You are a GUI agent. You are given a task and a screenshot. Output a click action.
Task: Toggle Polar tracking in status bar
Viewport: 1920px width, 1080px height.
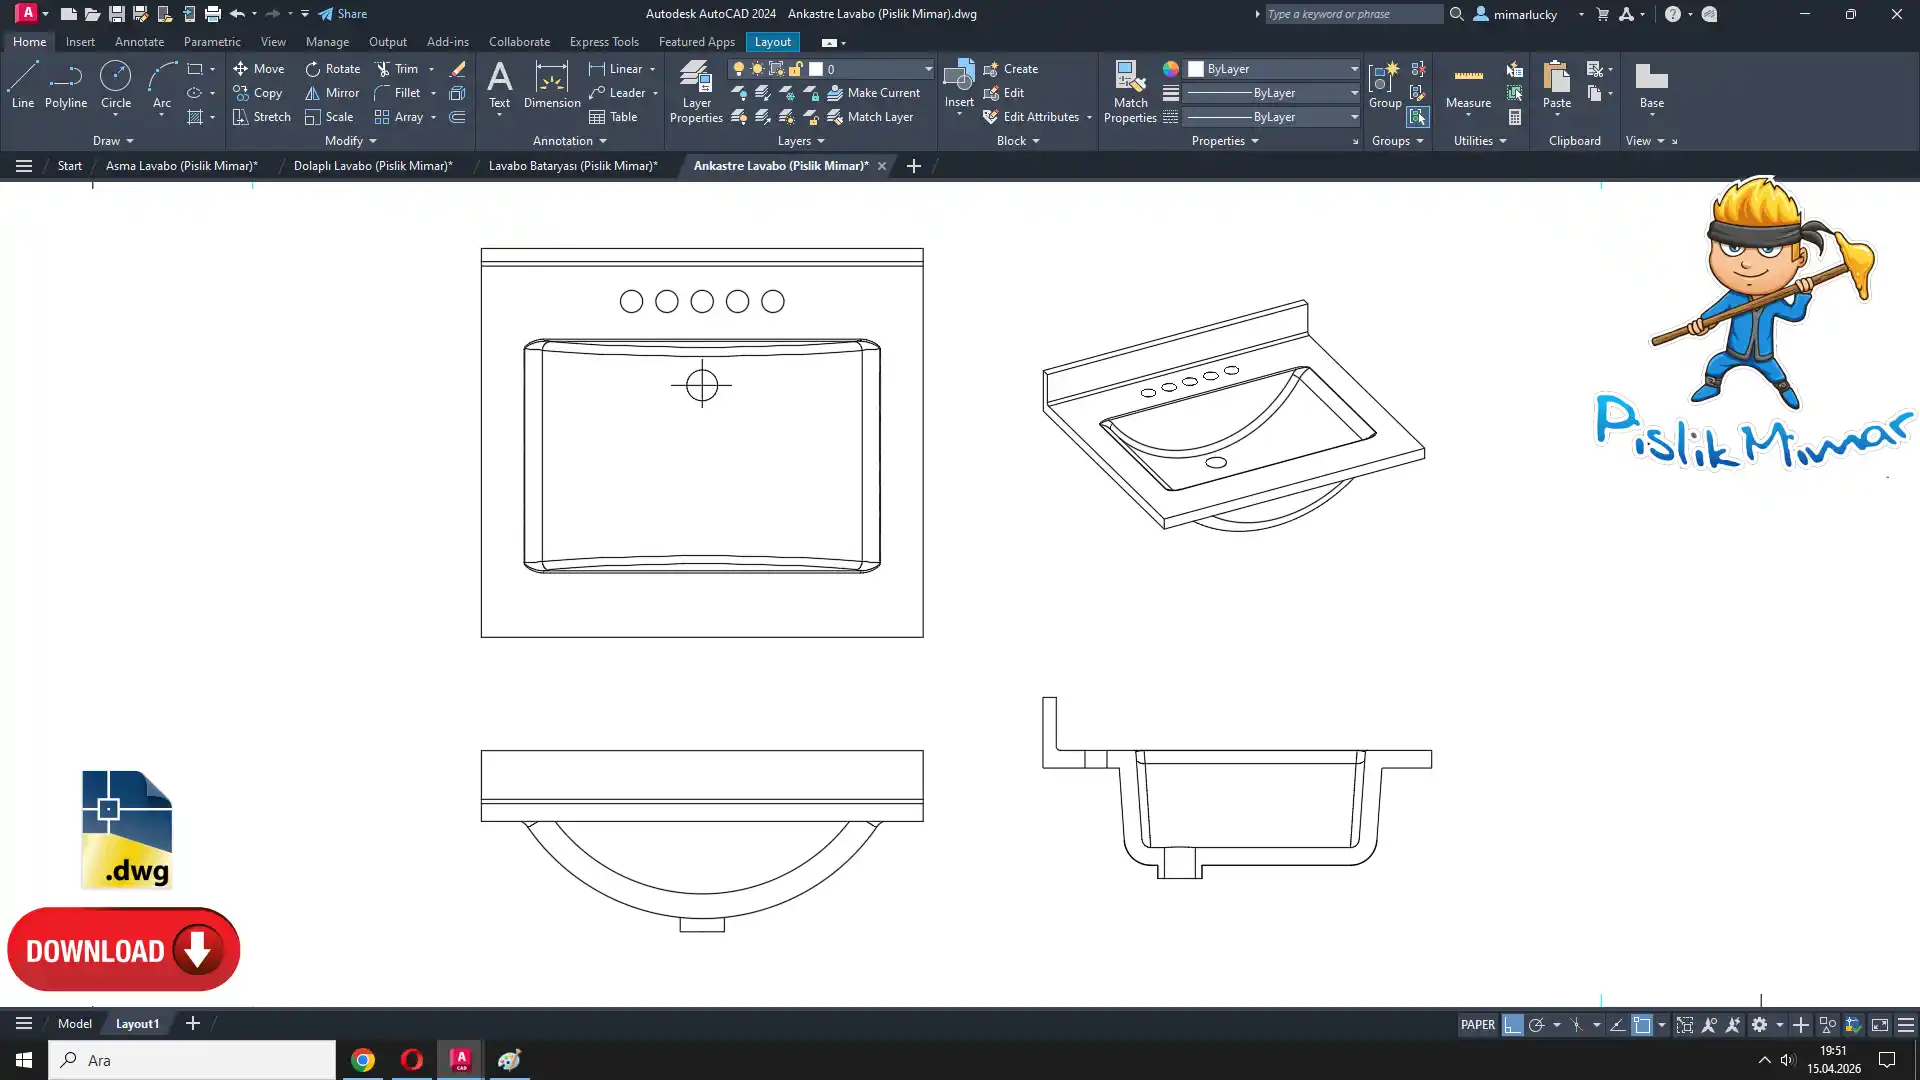click(1537, 1025)
